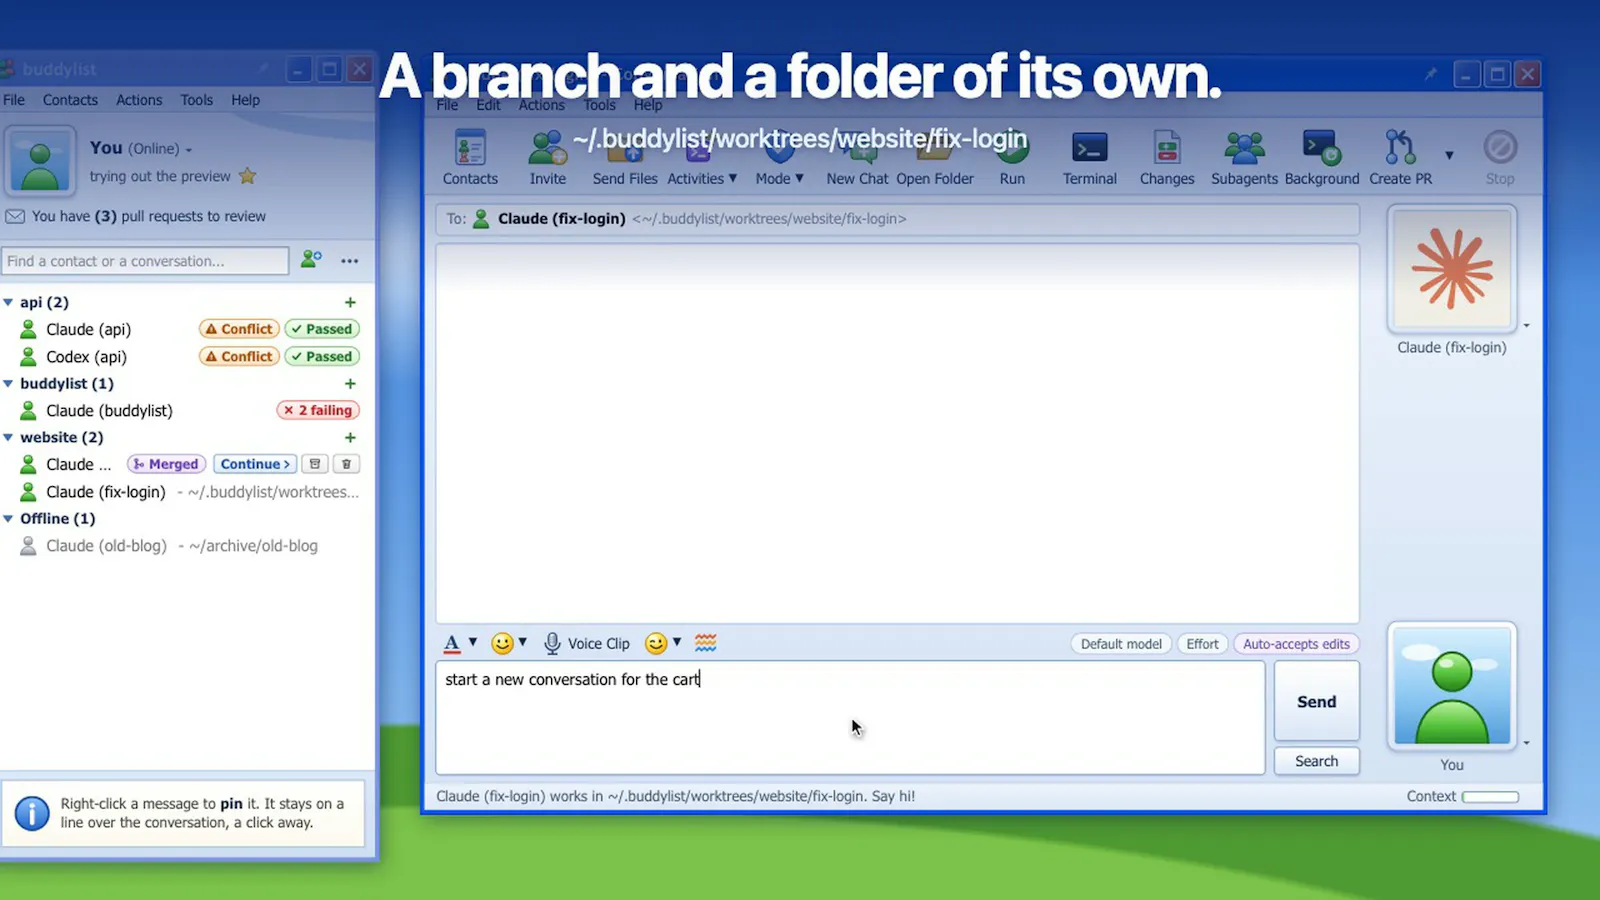Add a new conversation to the website group

[x=350, y=437]
